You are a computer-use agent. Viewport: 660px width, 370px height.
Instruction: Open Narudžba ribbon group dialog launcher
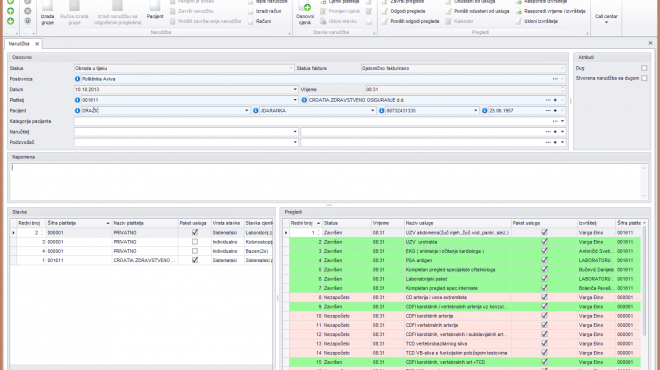[x=289, y=33]
